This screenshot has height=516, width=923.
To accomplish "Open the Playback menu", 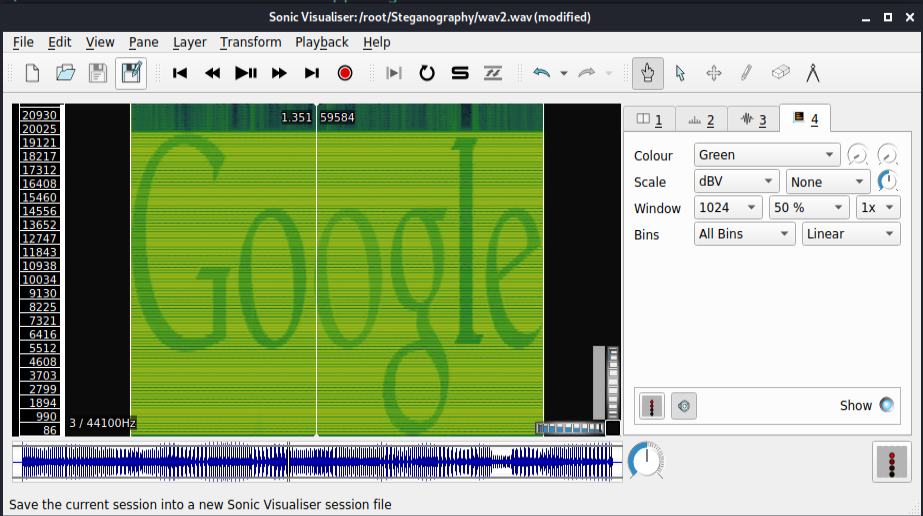I will point(321,42).
